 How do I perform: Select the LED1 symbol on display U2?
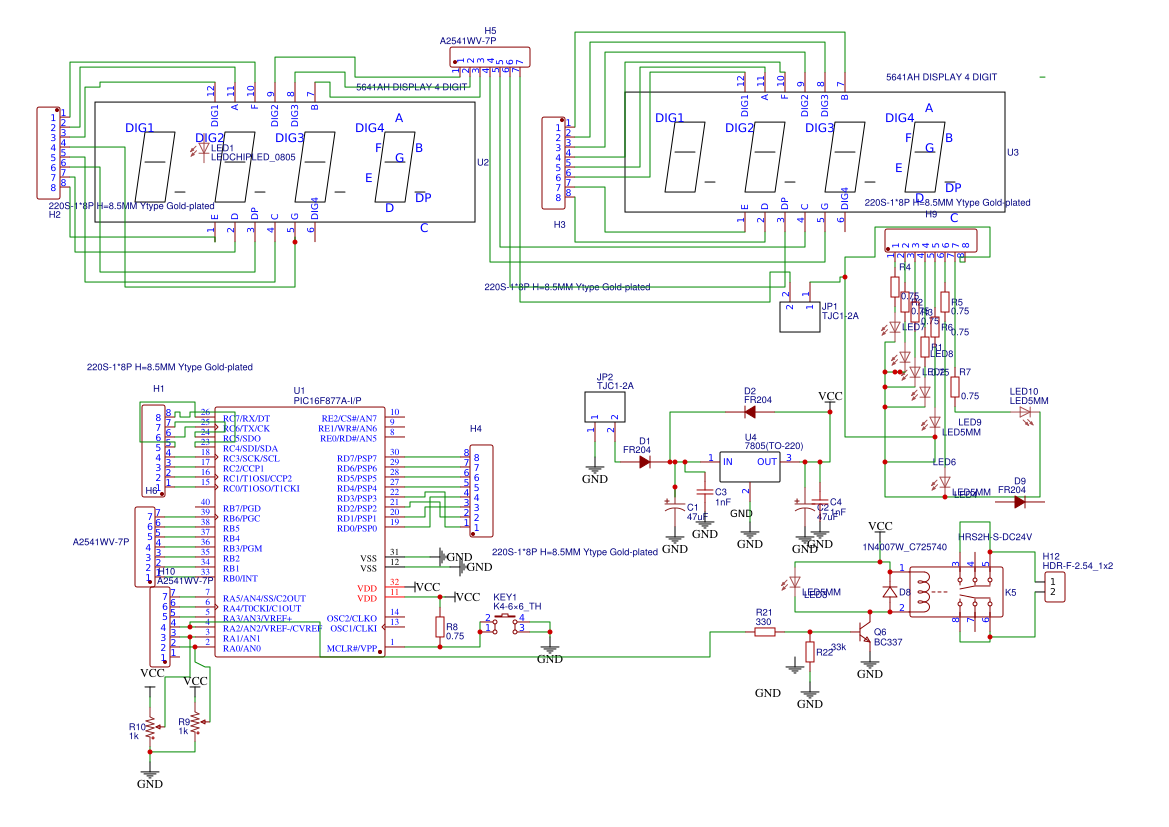(202, 149)
